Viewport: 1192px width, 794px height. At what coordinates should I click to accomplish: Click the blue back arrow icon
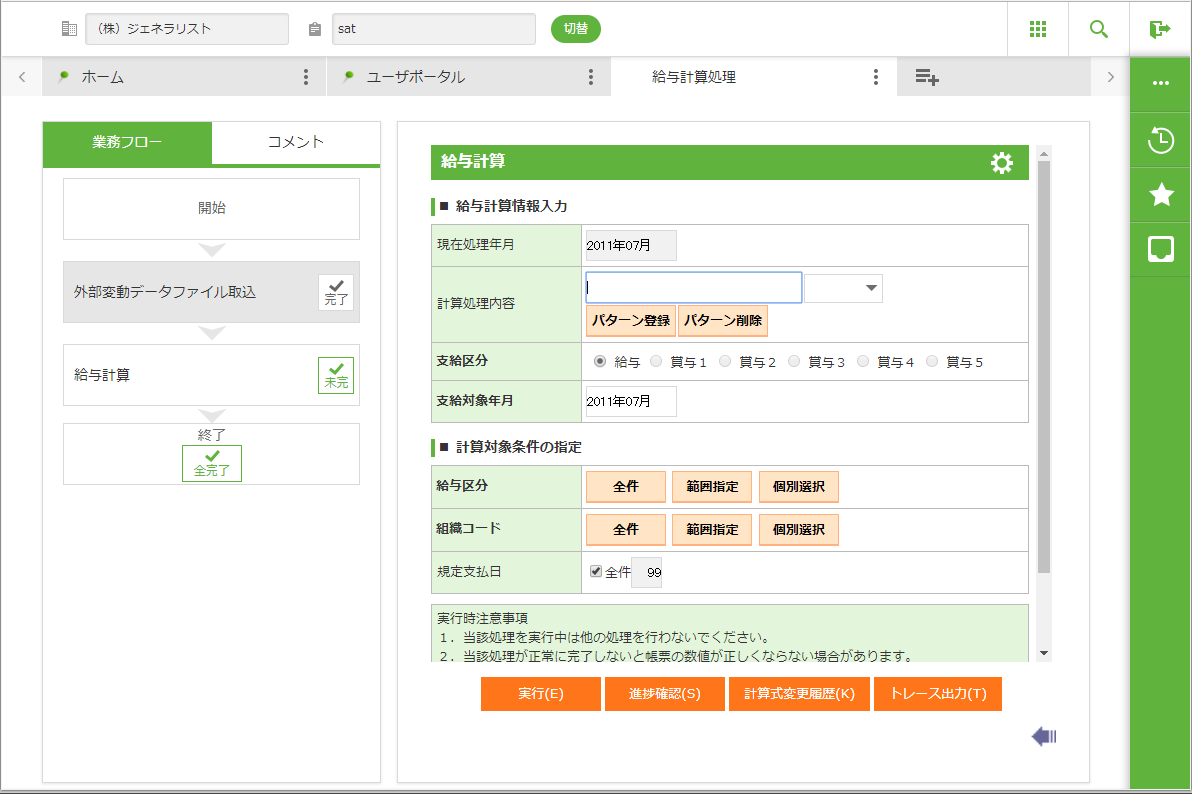[x=1044, y=737]
